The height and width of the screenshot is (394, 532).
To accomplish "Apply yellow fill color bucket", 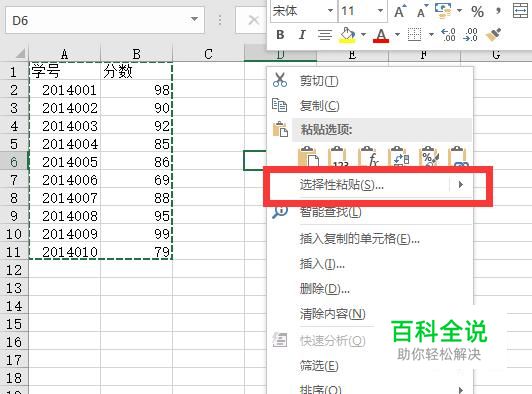I will point(347,35).
